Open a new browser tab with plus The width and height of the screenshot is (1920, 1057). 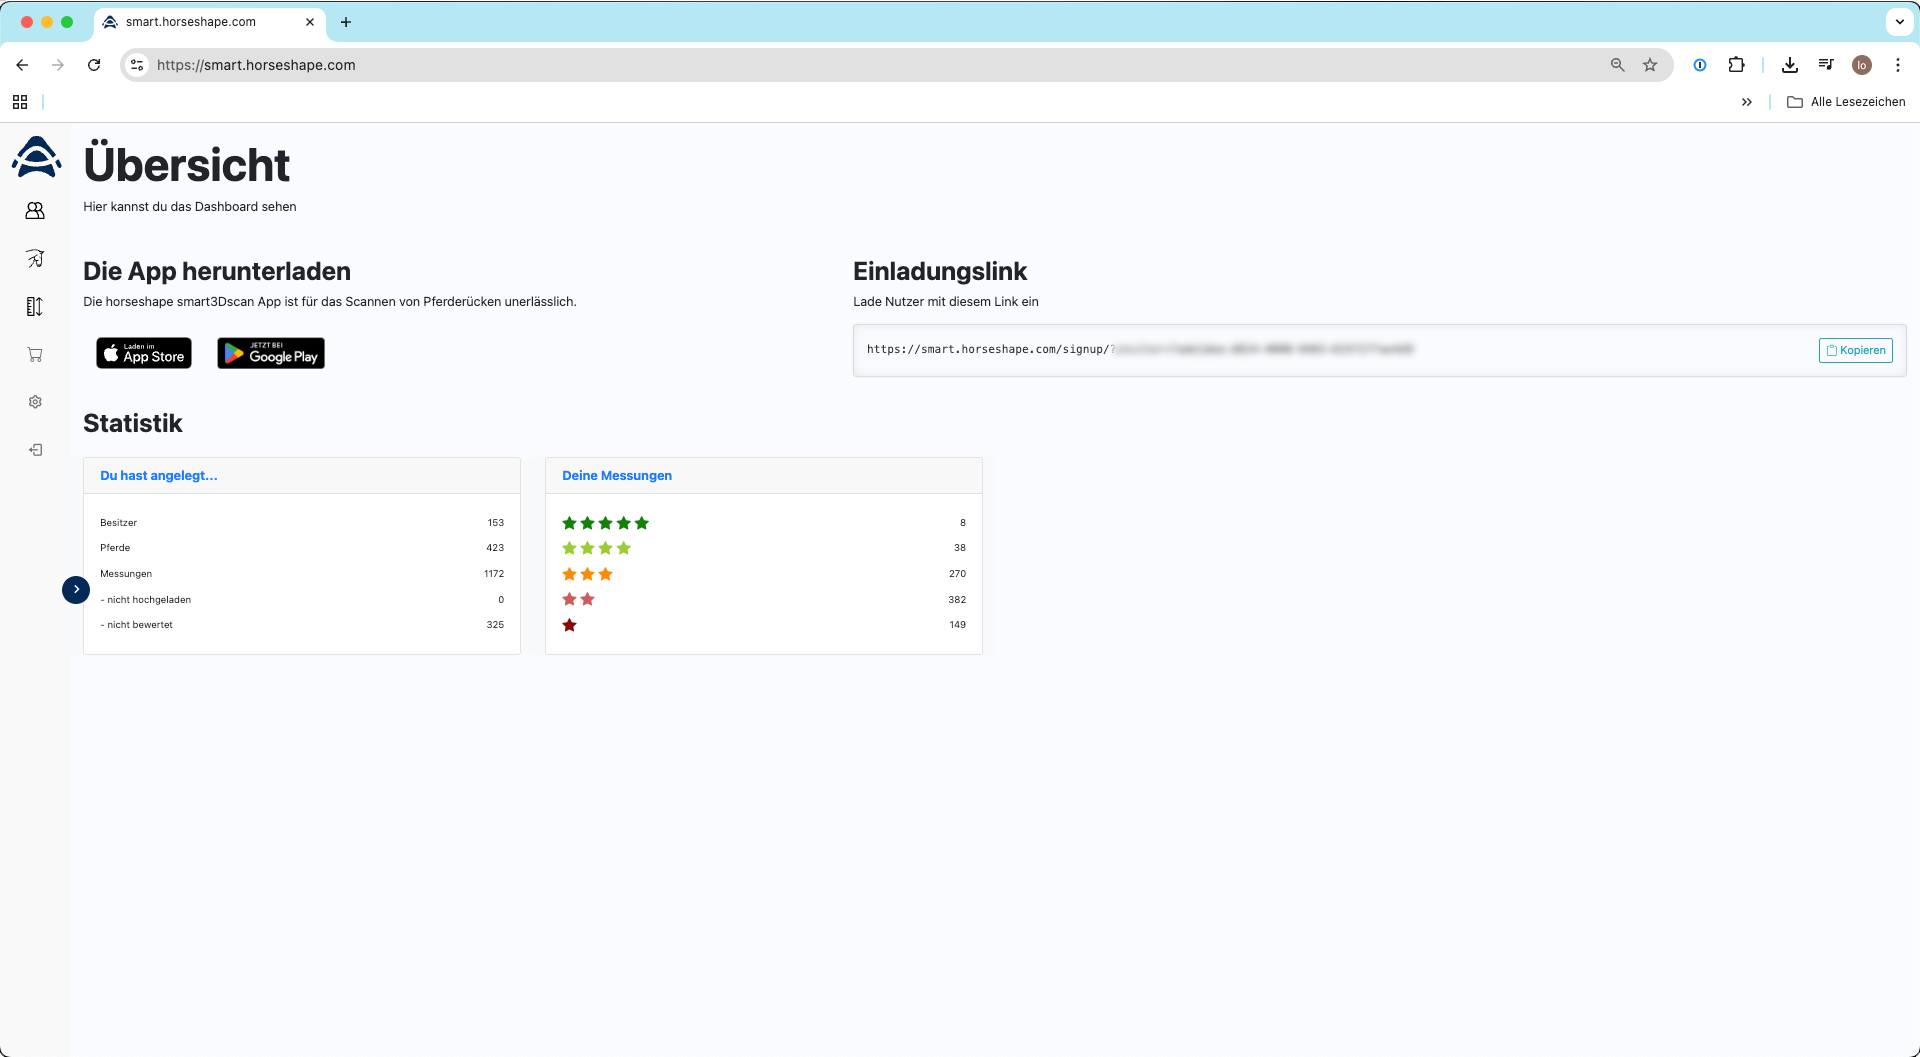[346, 22]
